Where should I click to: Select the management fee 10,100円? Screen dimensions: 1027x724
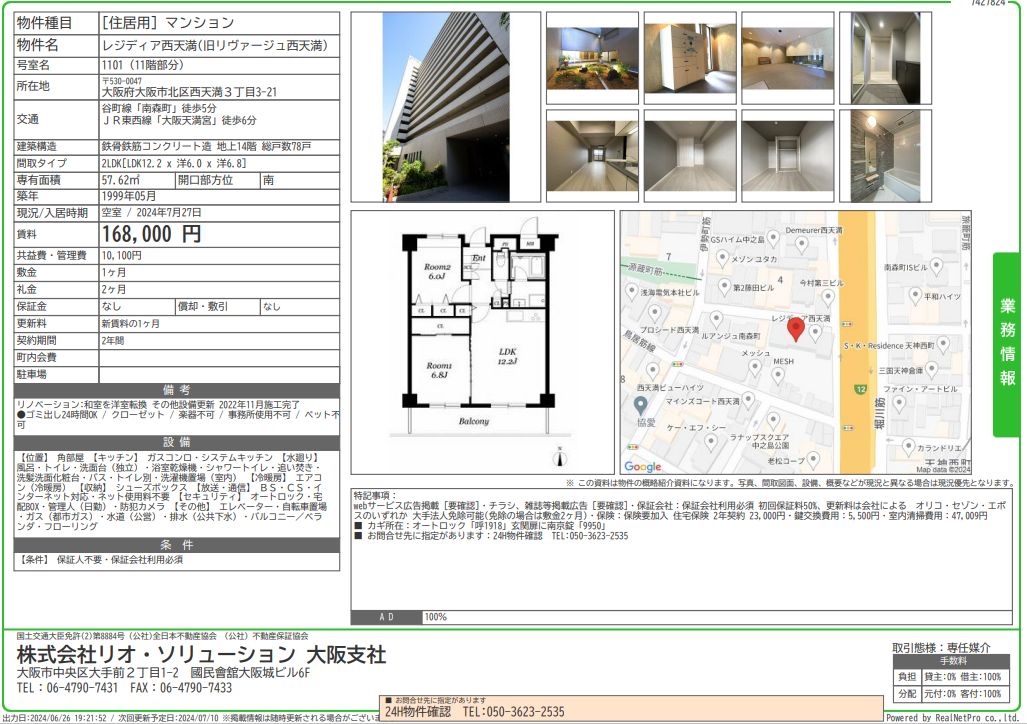[122, 256]
